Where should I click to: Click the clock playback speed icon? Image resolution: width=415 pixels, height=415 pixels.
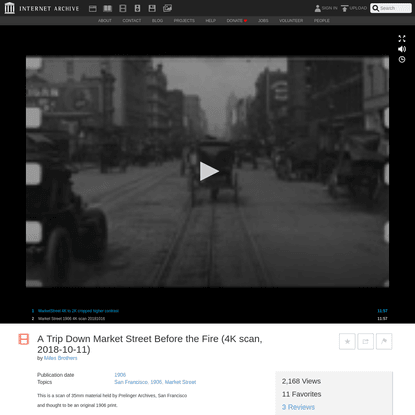tap(402, 59)
